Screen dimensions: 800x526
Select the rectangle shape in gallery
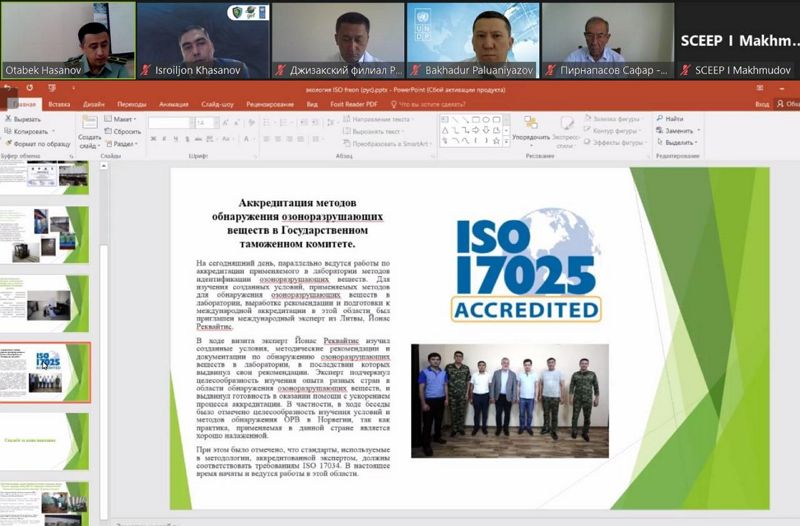pyautogui.click(x=476, y=120)
